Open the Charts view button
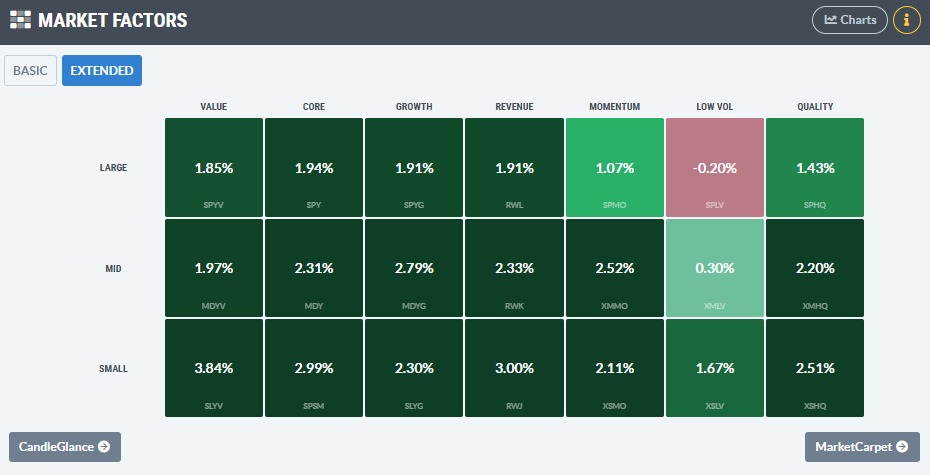 point(849,20)
